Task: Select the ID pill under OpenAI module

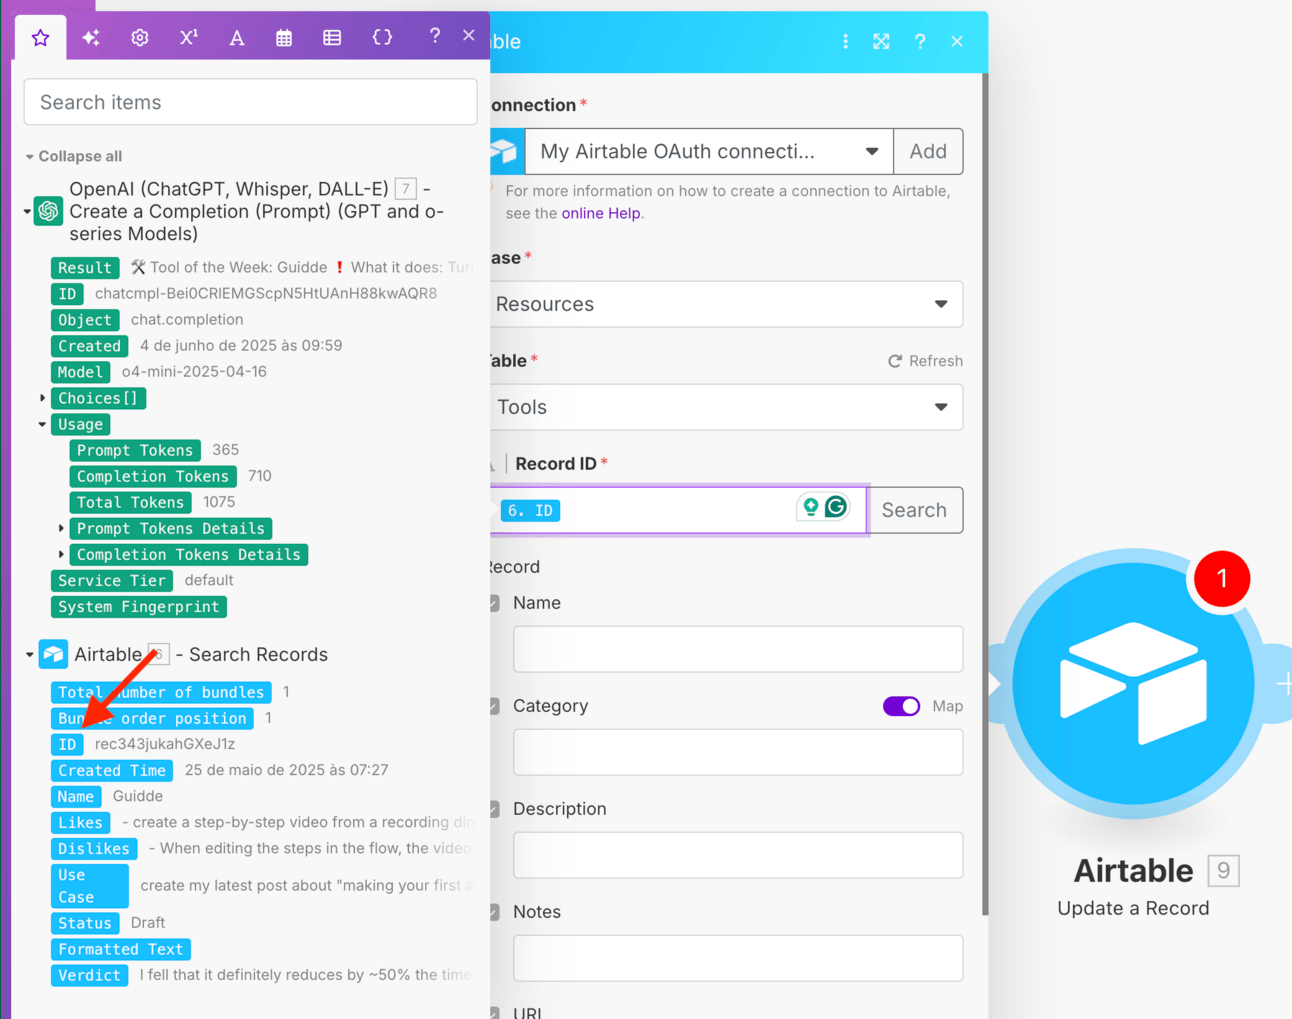Action: click(67, 294)
